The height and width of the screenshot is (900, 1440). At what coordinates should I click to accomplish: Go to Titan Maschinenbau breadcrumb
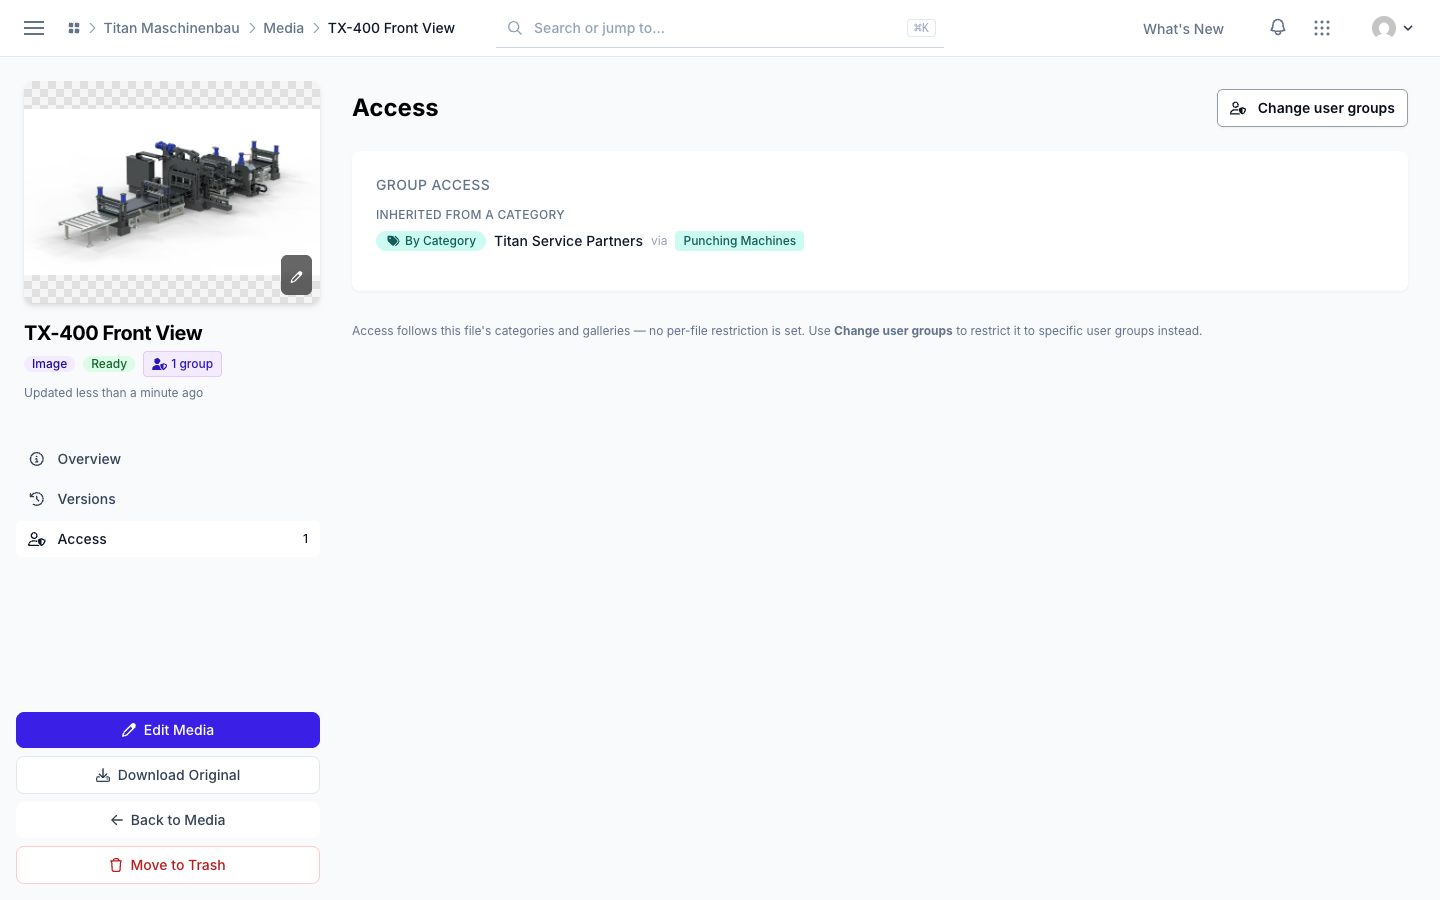pos(172,28)
